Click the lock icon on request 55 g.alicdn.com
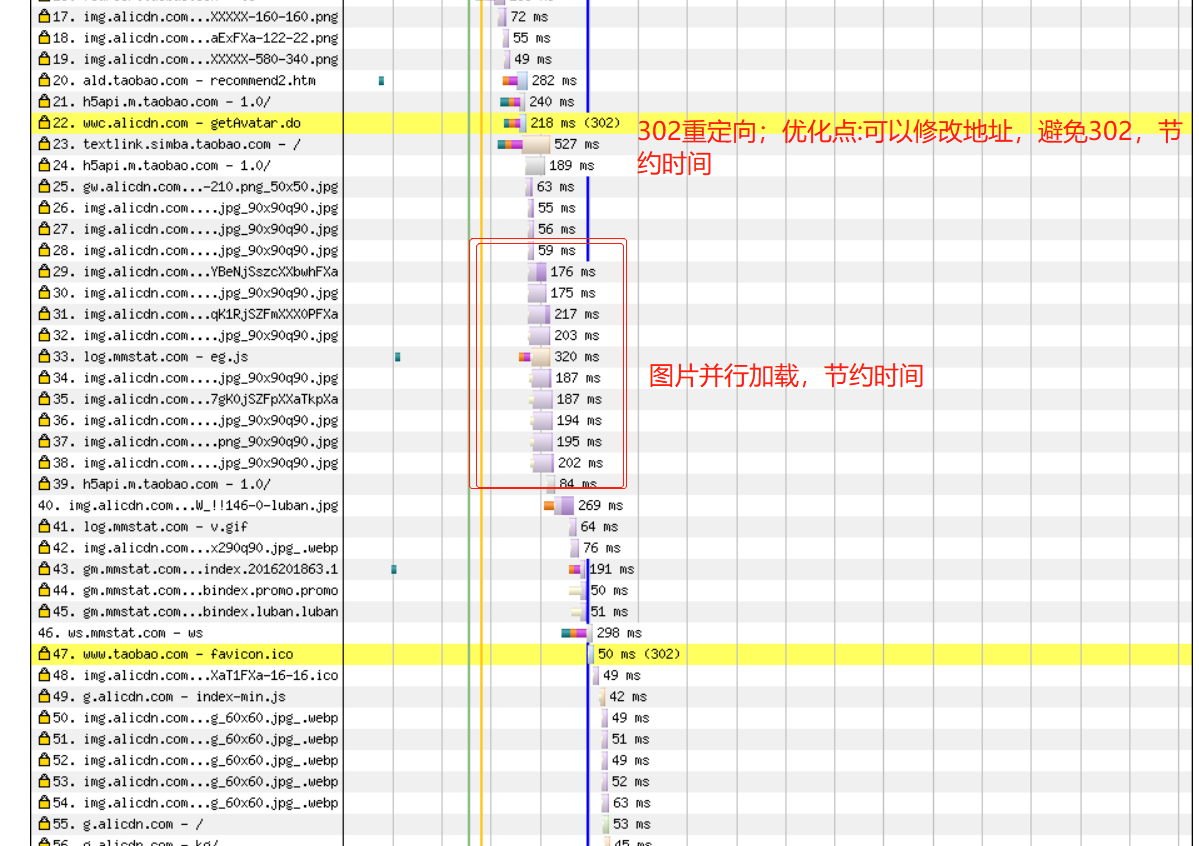Screen dimensions: 1199x846 tap(44, 824)
